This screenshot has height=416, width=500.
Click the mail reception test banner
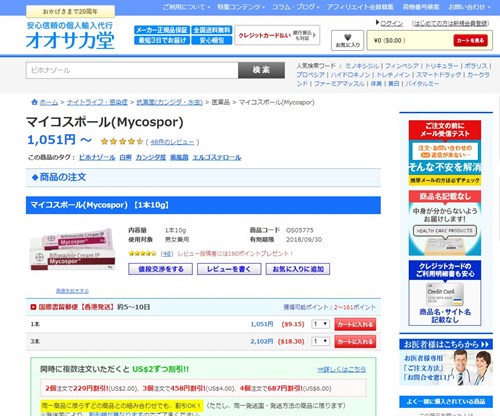point(445,153)
